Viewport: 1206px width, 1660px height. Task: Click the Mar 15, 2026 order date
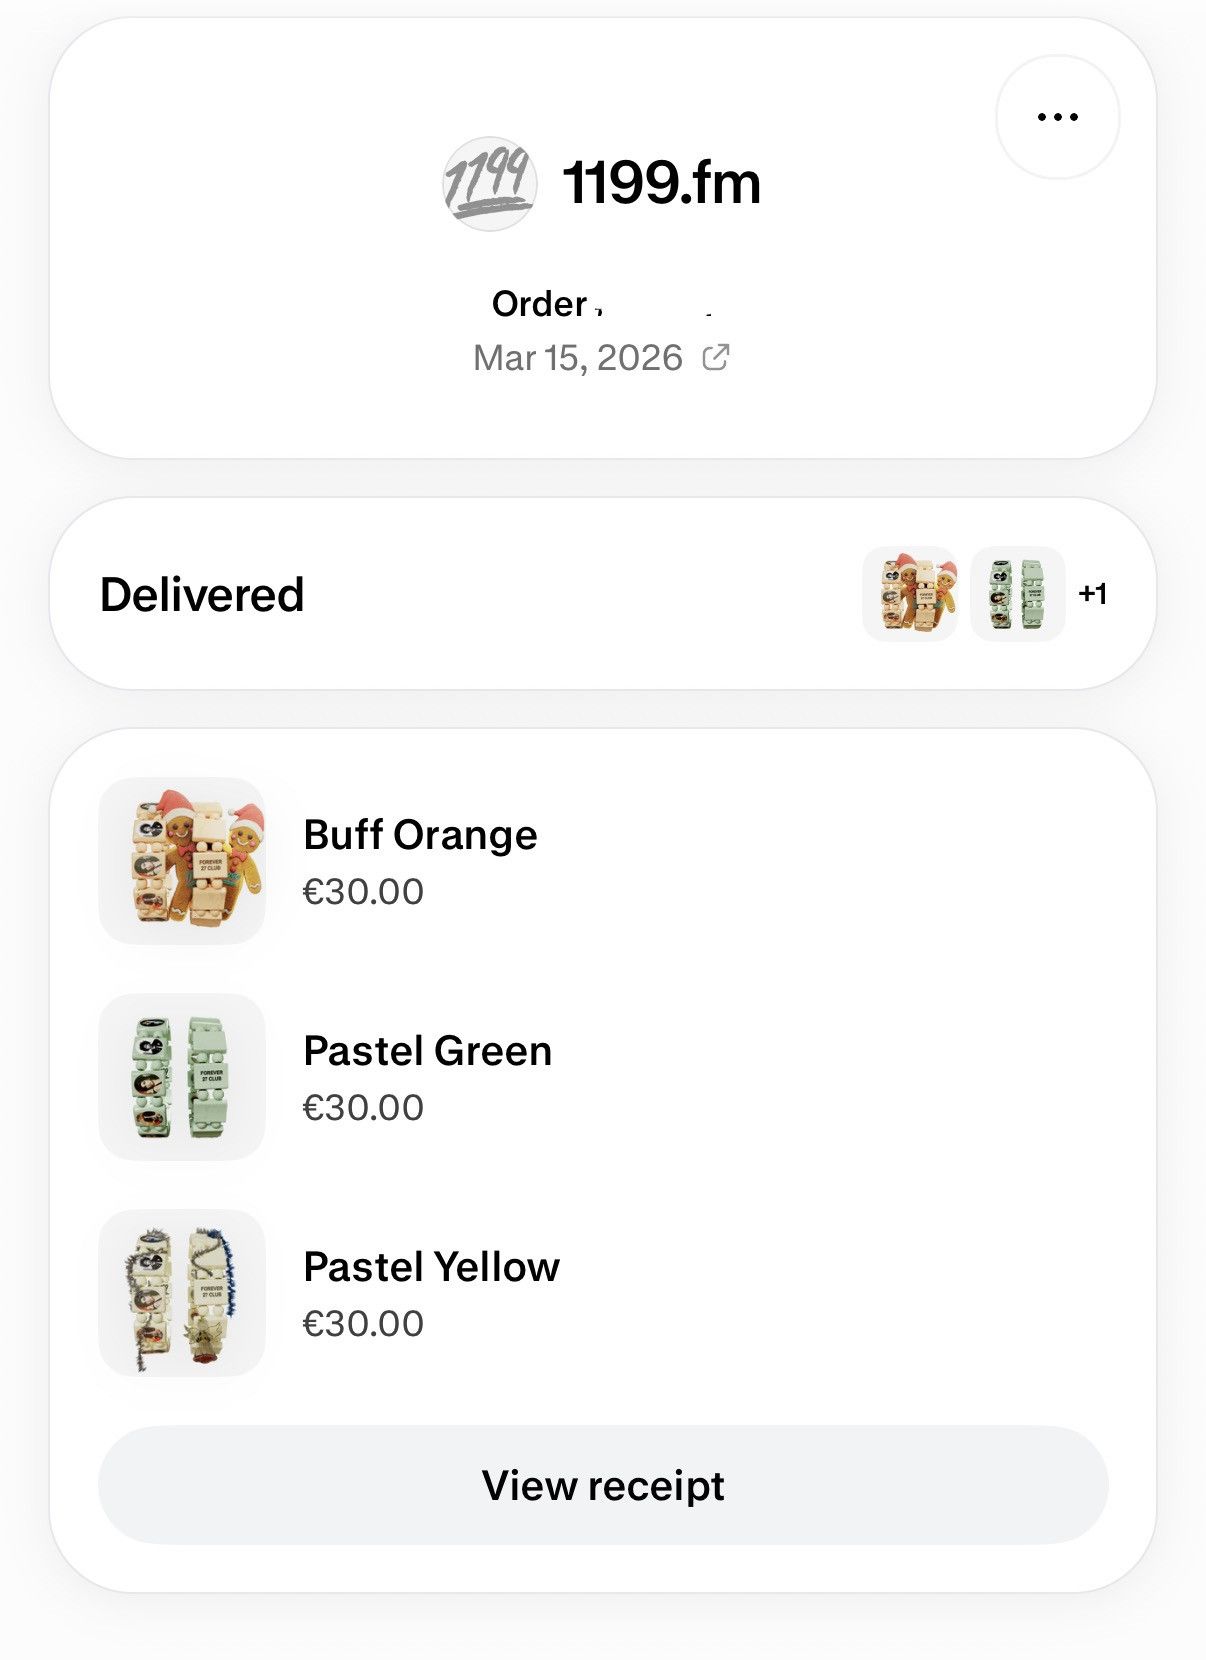coord(578,358)
